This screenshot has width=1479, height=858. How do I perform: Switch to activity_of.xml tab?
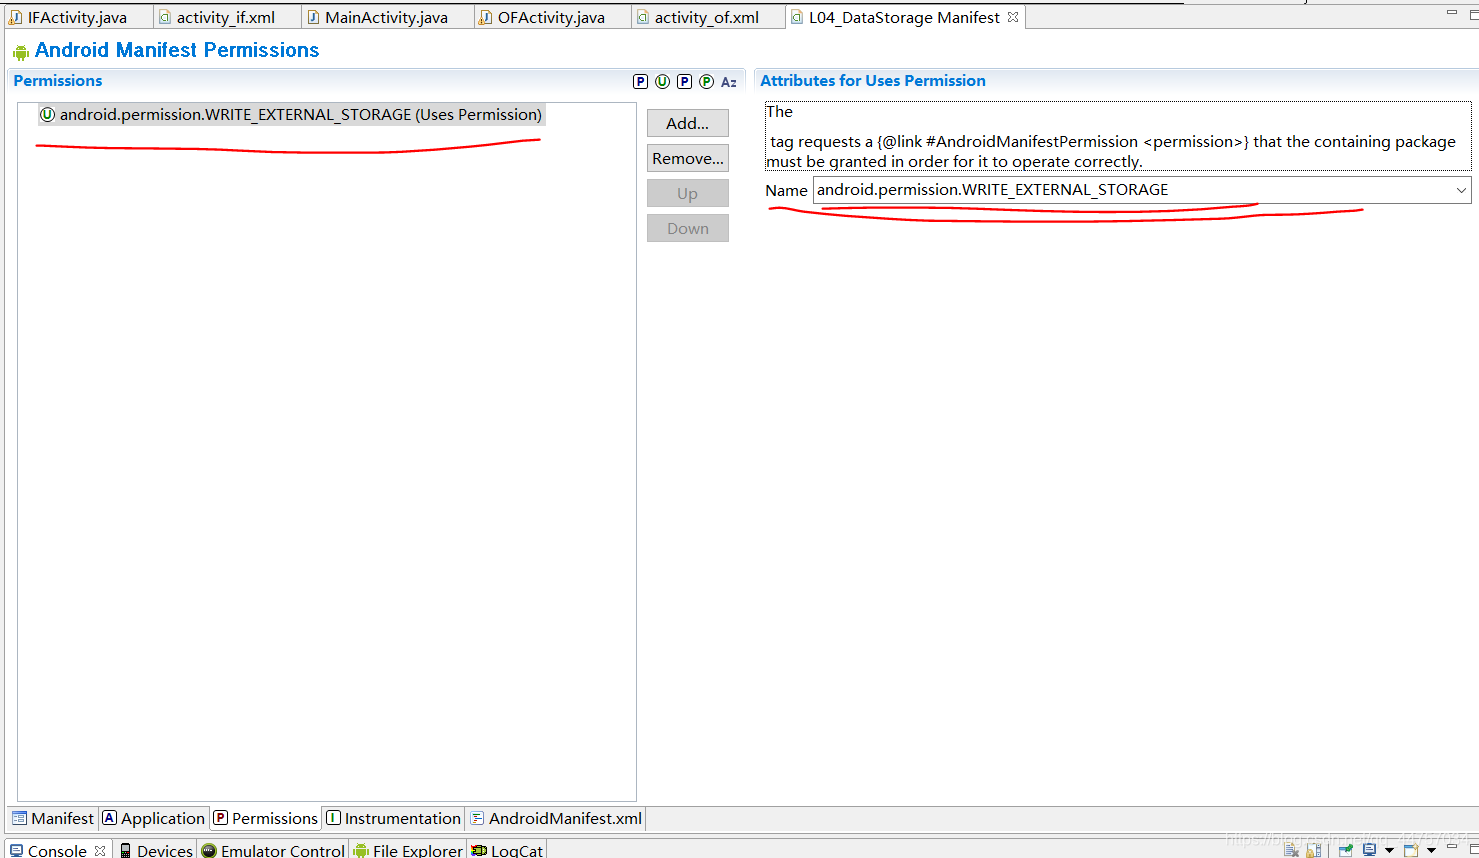tap(706, 17)
